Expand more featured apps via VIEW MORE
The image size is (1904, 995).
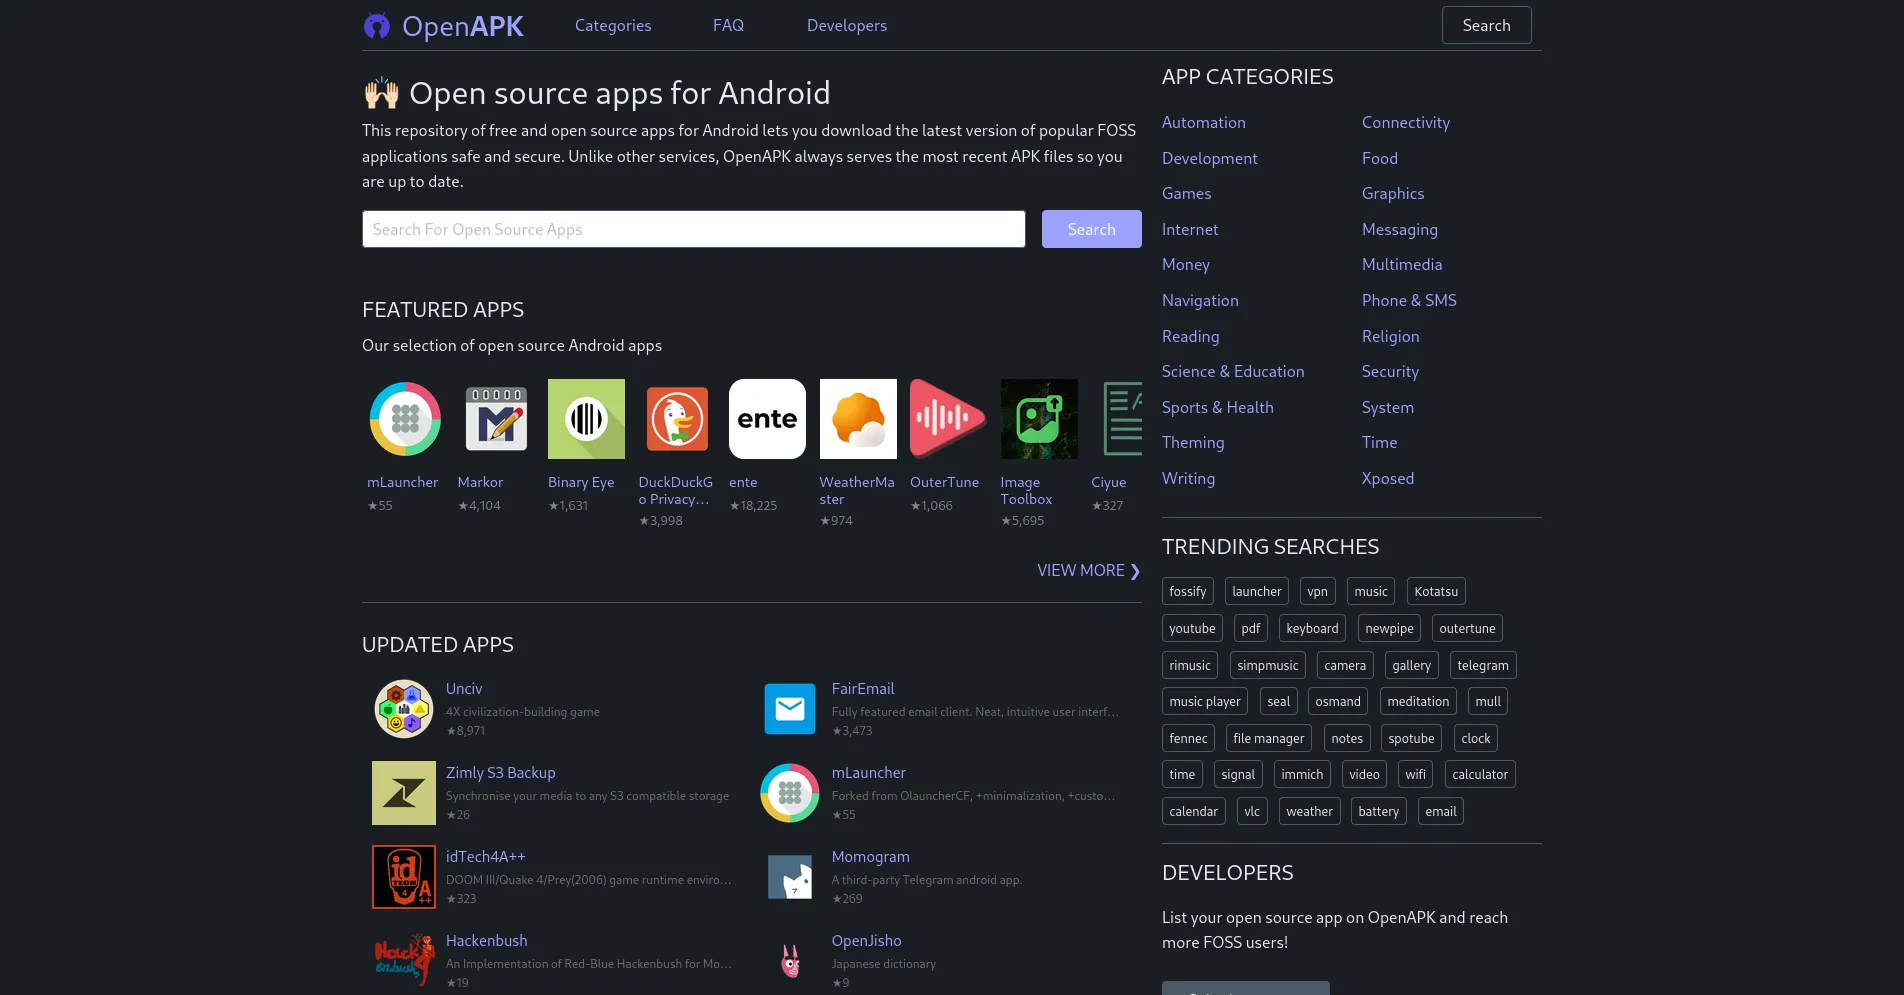(x=1087, y=570)
